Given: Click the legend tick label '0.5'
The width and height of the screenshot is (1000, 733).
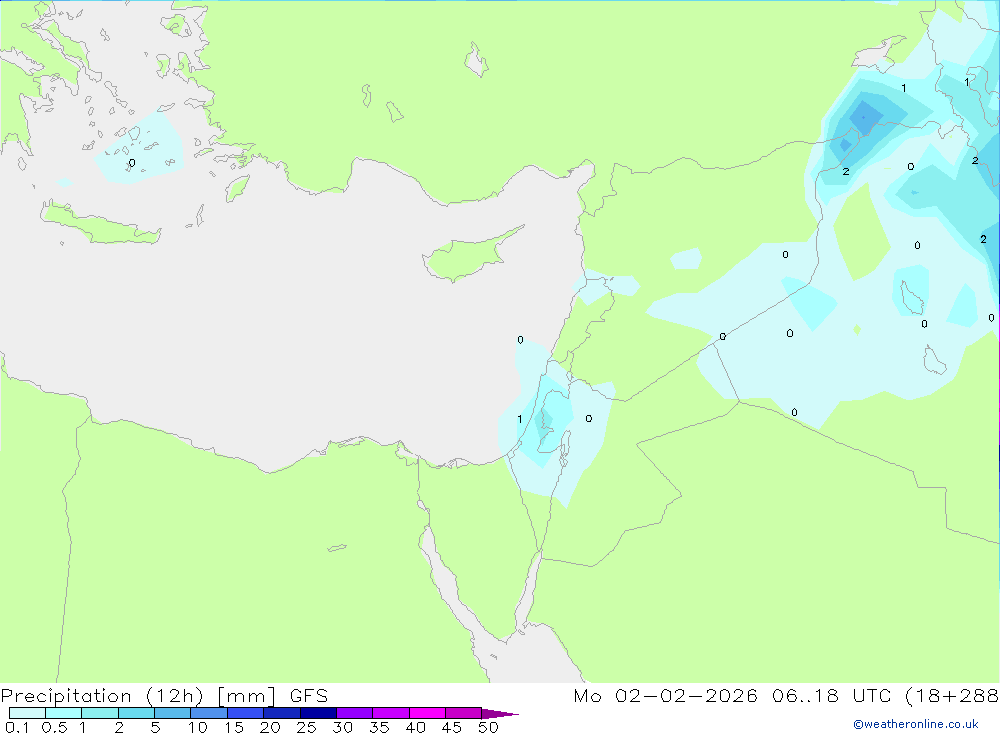Looking at the screenshot, I should click(x=54, y=727).
